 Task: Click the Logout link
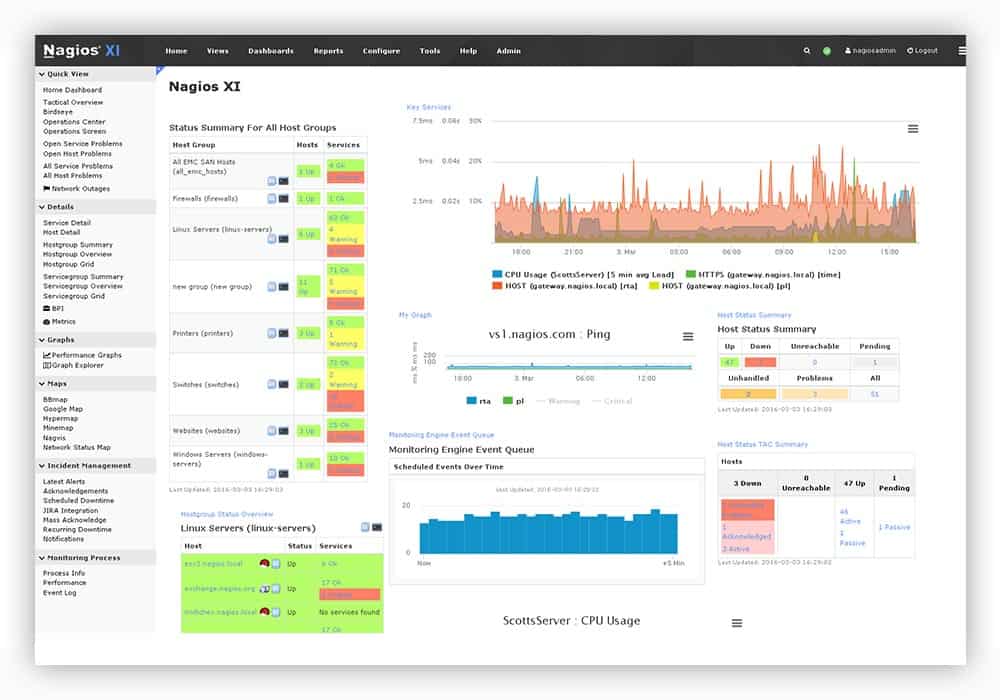pos(921,50)
